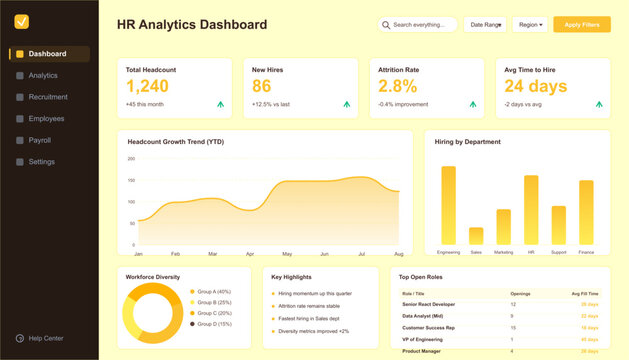The width and height of the screenshot is (629, 360).
Task: Click the checkmark app logo
Action: (x=22, y=22)
